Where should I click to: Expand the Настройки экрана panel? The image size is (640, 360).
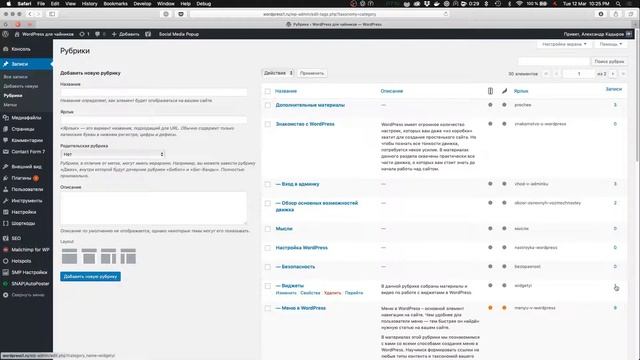tap(564, 44)
